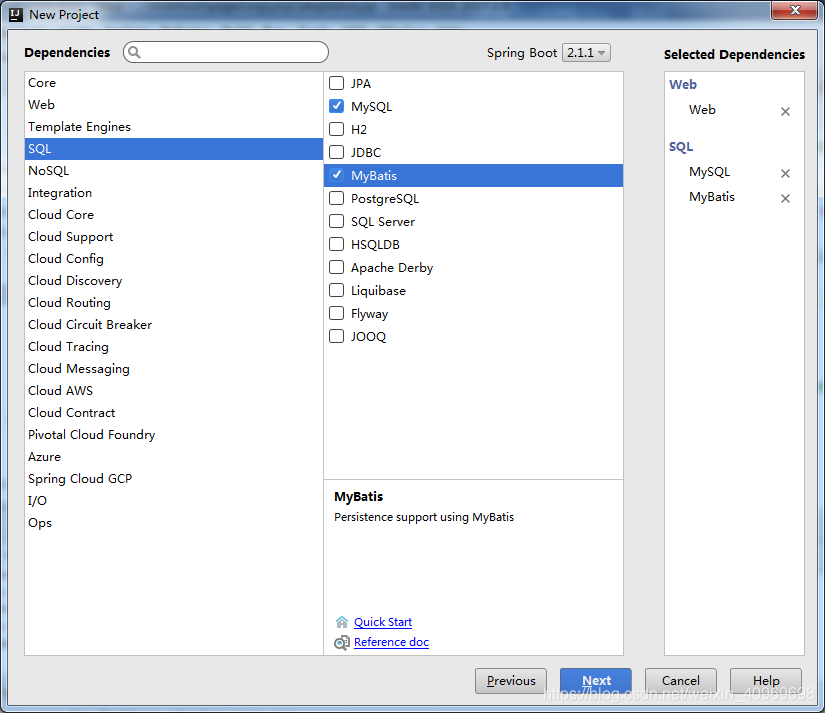The height and width of the screenshot is (713, 825).
Task: Click the Quick Start home icon
Action: coord(341,622)
